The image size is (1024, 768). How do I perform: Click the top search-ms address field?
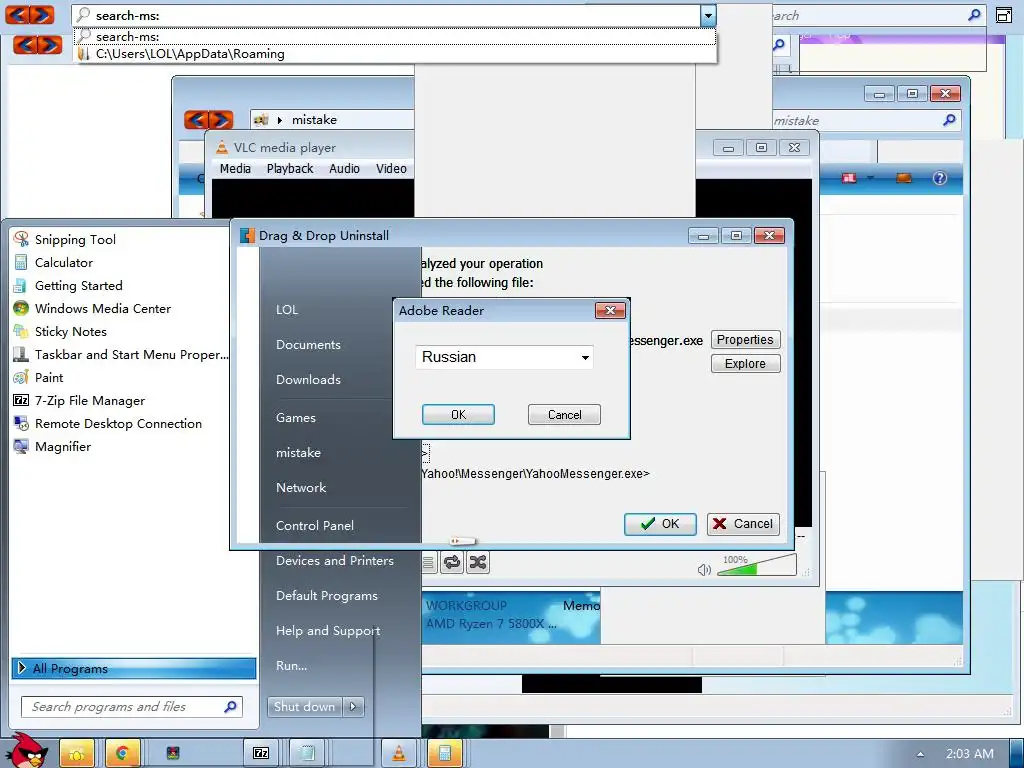[x=385, y=16]
